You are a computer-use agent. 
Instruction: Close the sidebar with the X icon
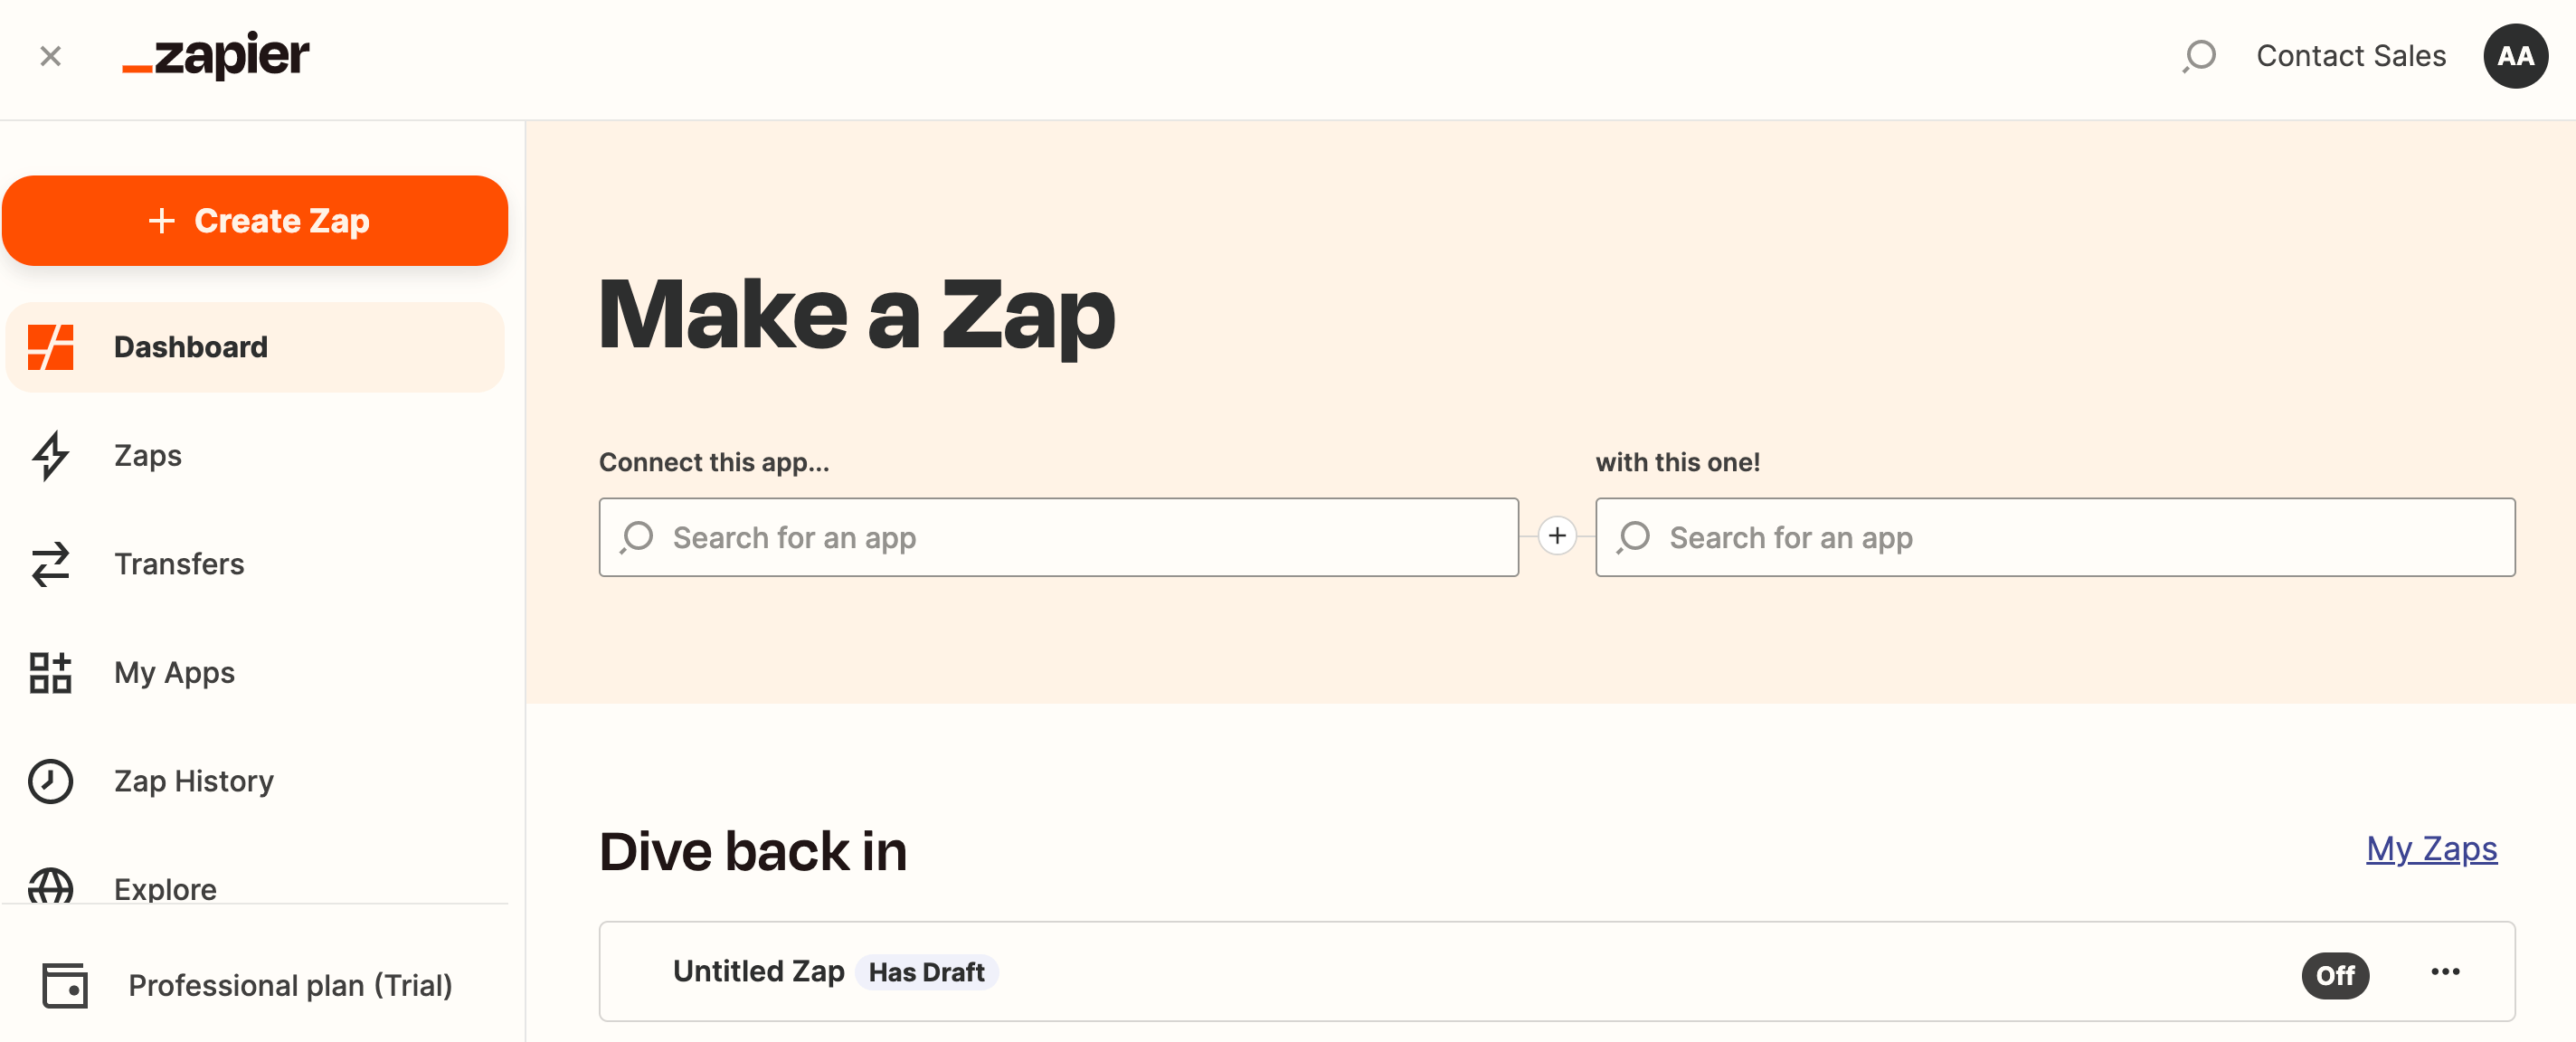point(50,55)
